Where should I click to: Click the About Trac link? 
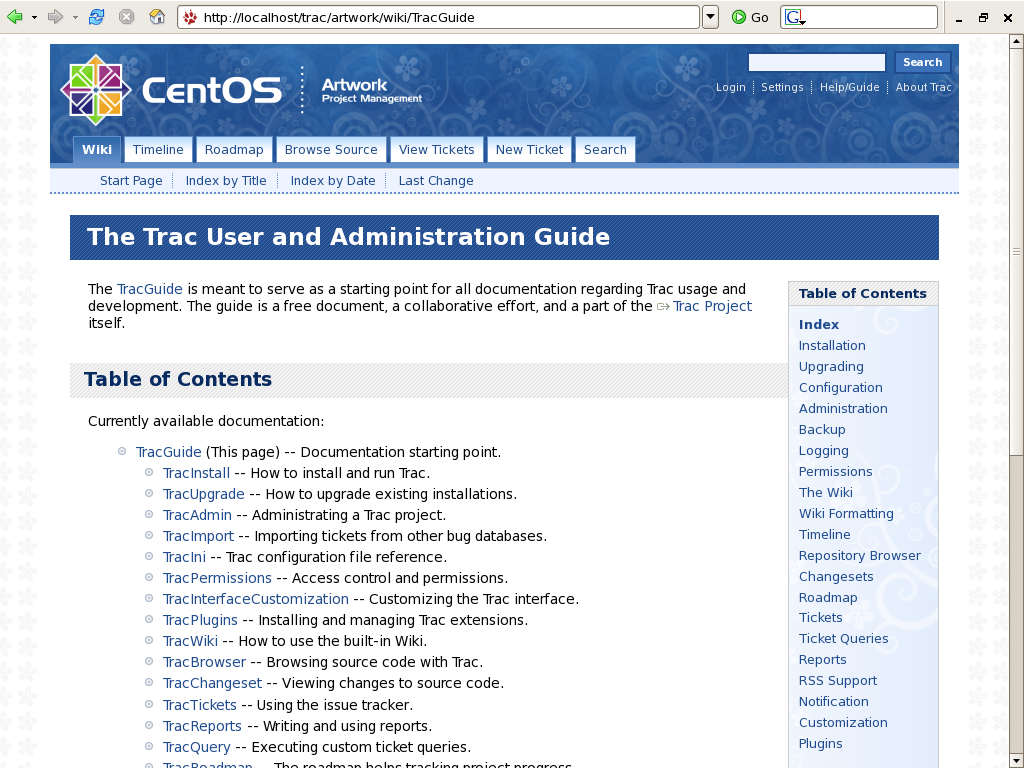pyautogui.click(x=923, y=87)
